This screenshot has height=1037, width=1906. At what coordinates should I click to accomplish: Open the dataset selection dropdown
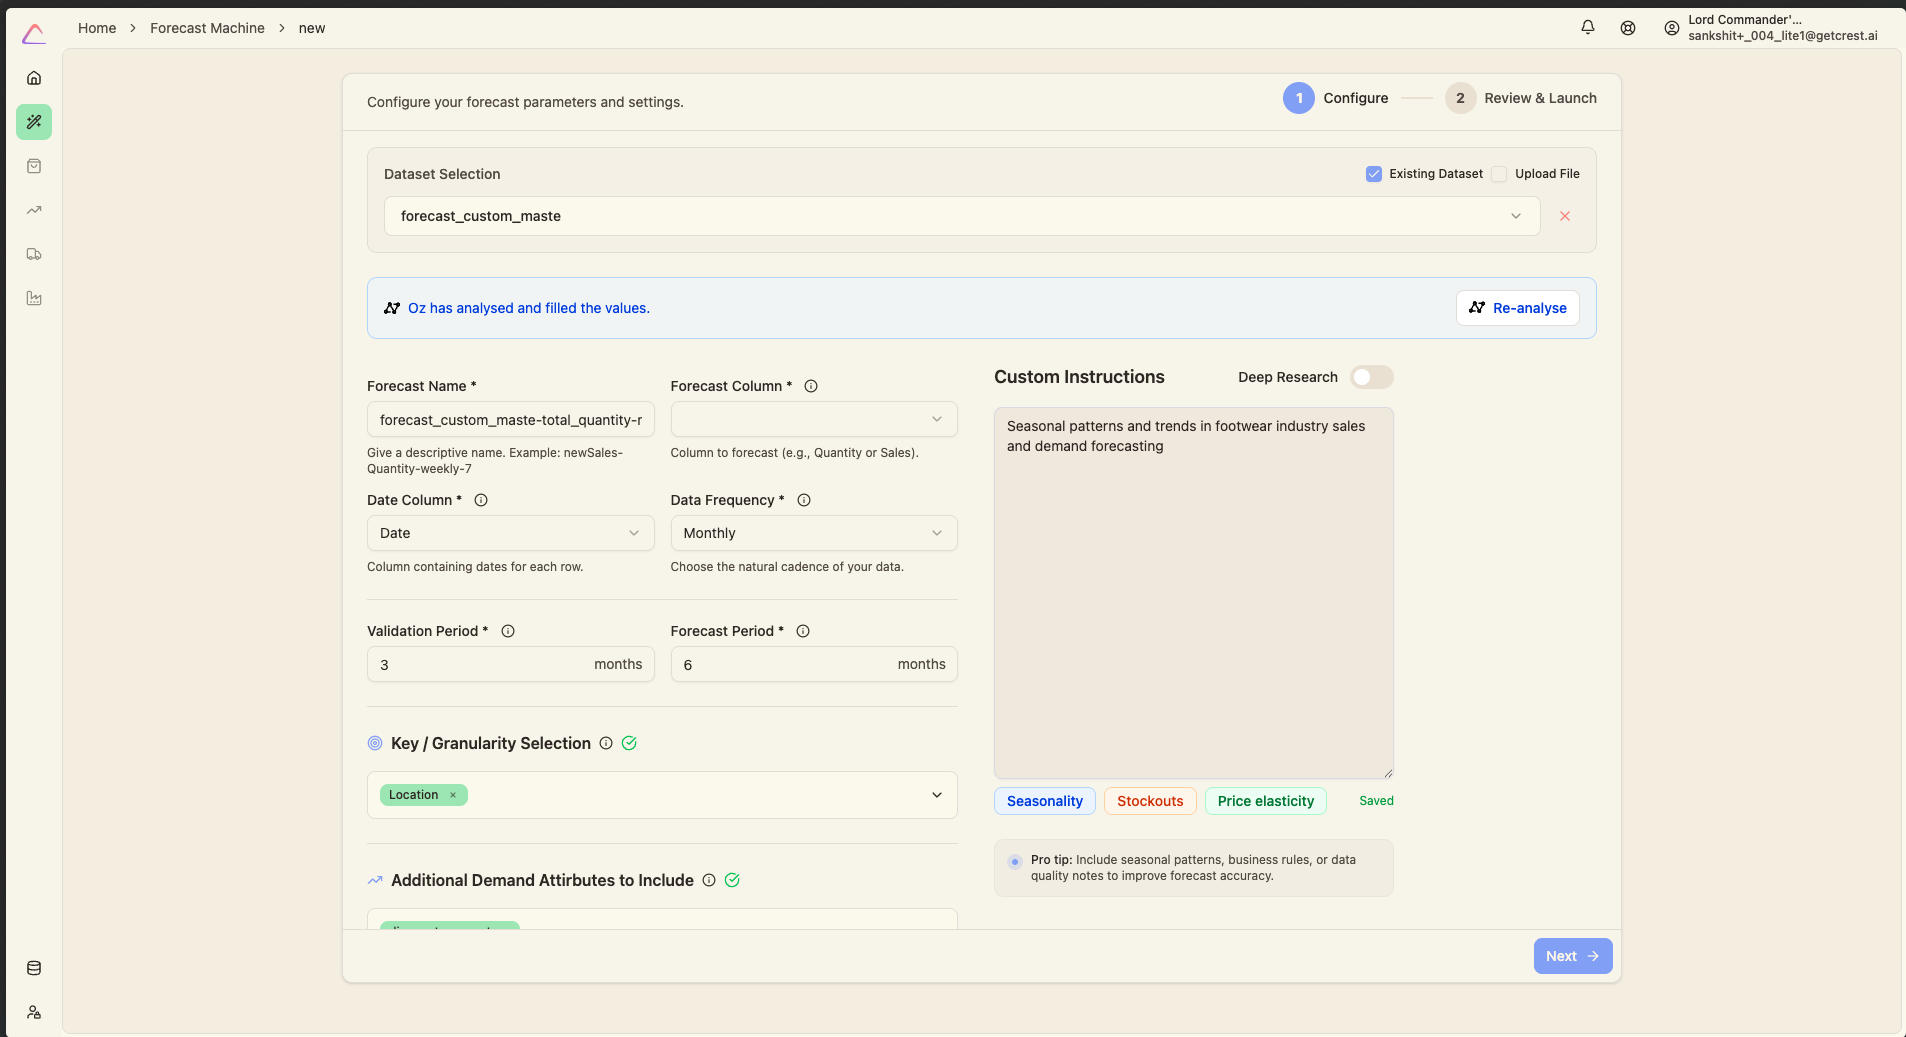click(x=962, y=216)
